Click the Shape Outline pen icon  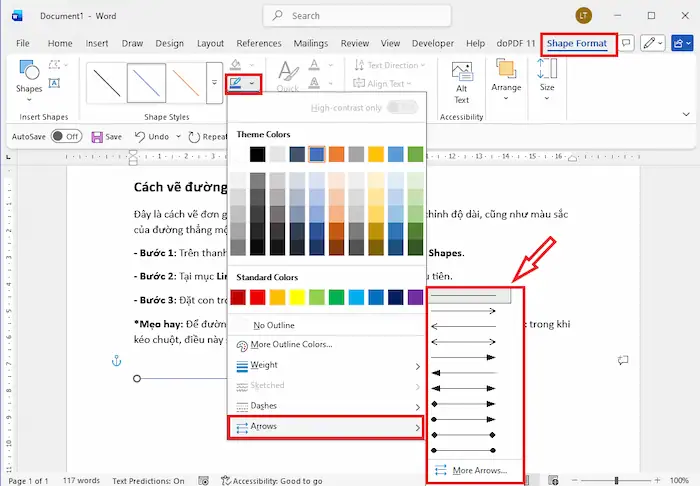236,82
